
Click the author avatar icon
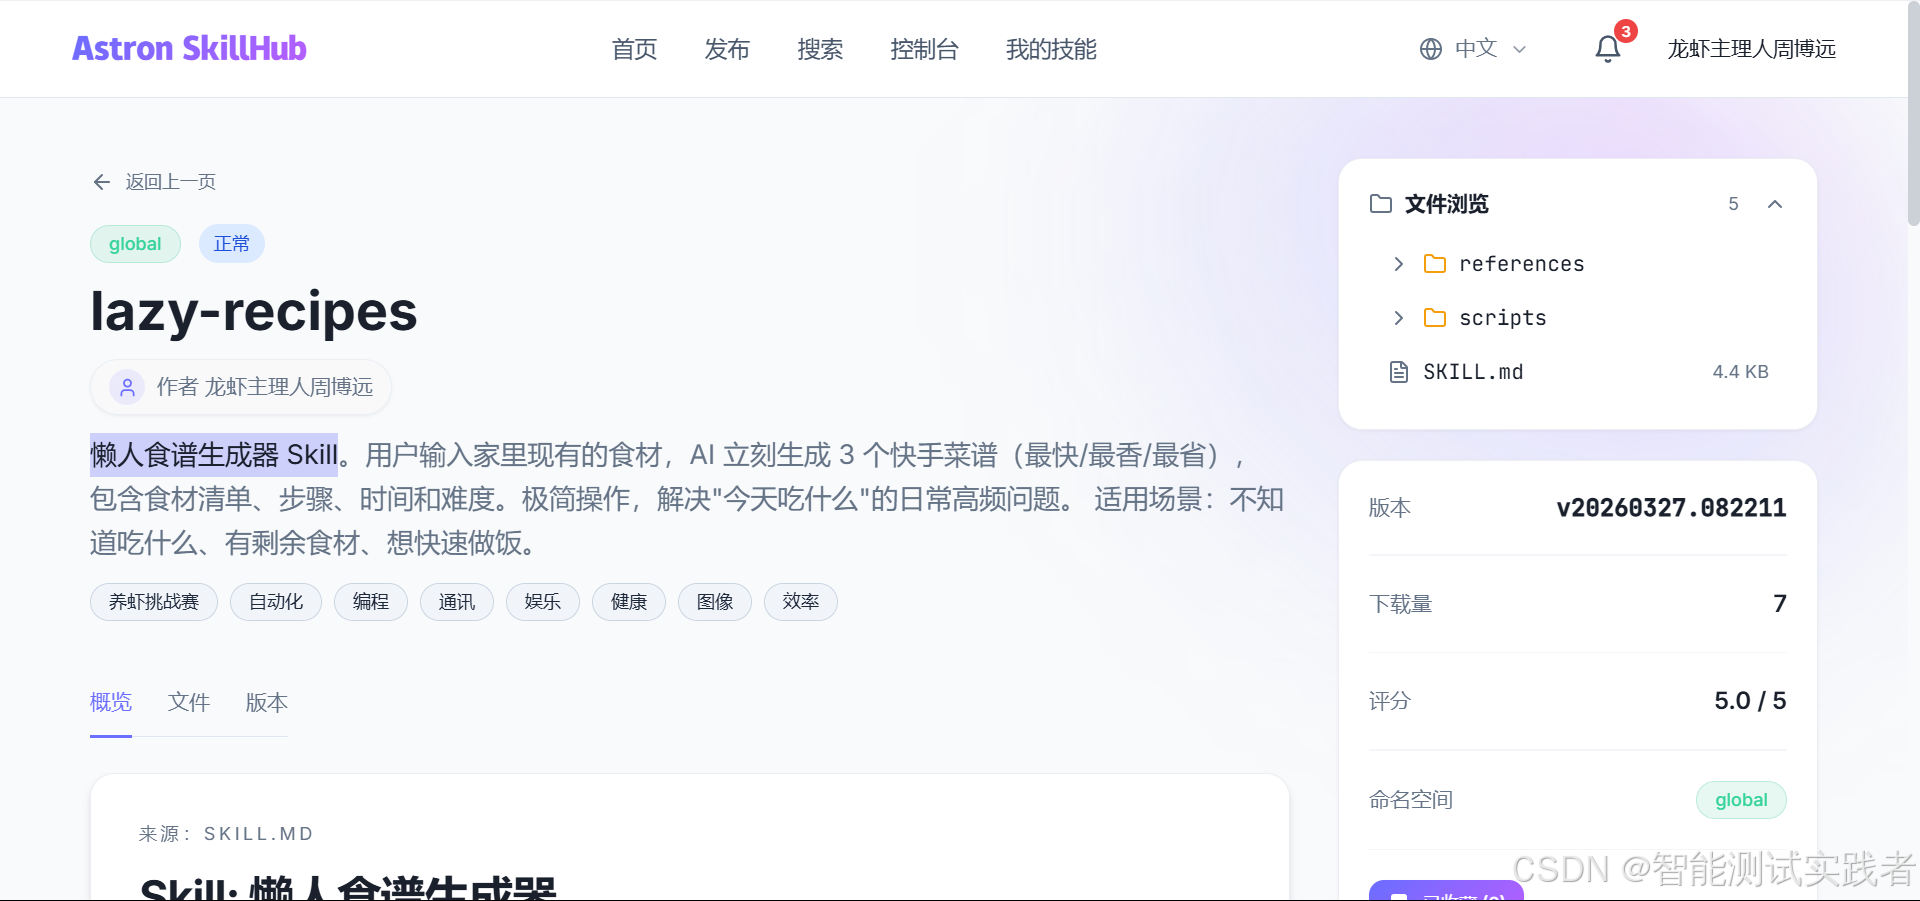[x=127, y=387]
